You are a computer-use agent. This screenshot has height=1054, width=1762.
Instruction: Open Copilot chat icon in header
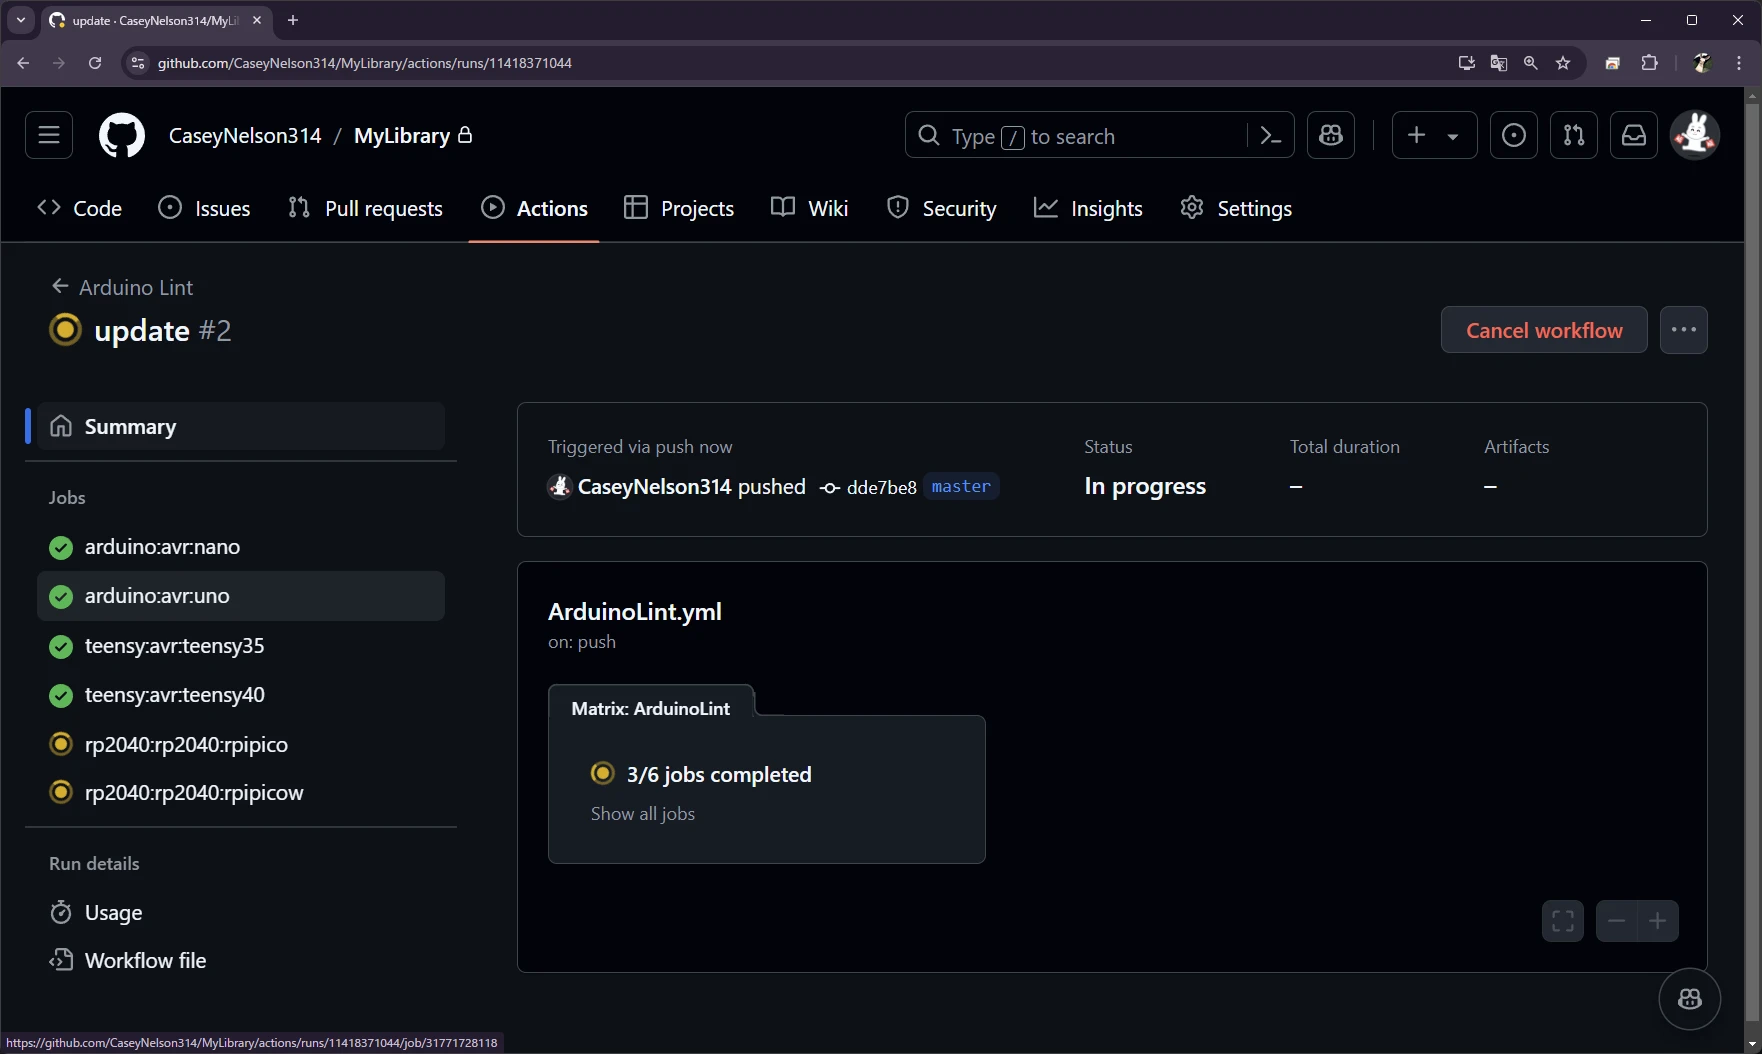[1331, 135]
